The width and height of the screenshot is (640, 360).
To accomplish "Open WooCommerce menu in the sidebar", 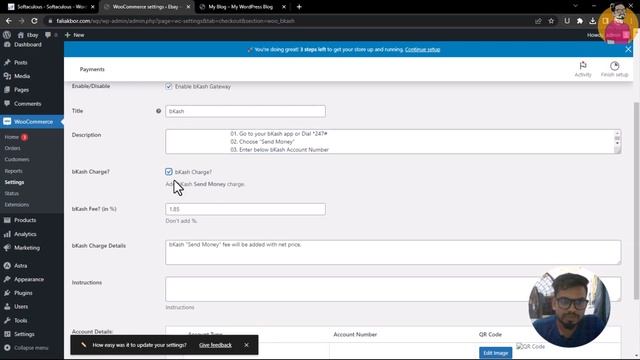I will coord(33,122).
